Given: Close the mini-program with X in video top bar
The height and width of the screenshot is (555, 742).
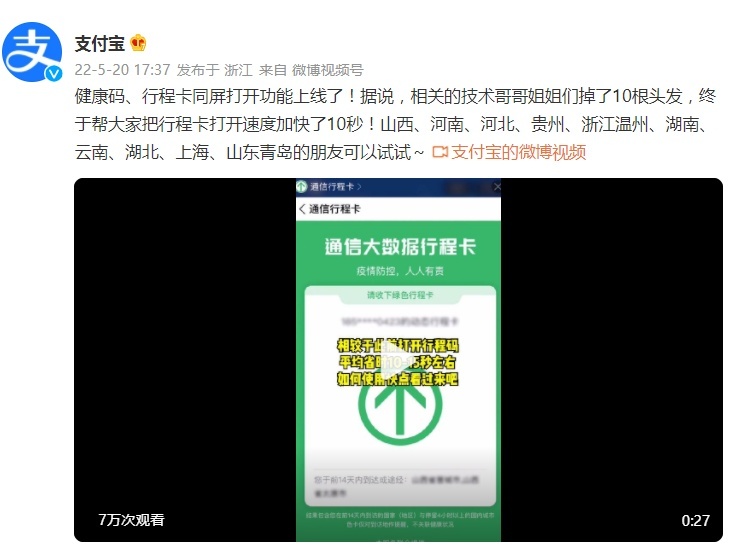Looking at the screenshot, I should click(x=497, y=187).
